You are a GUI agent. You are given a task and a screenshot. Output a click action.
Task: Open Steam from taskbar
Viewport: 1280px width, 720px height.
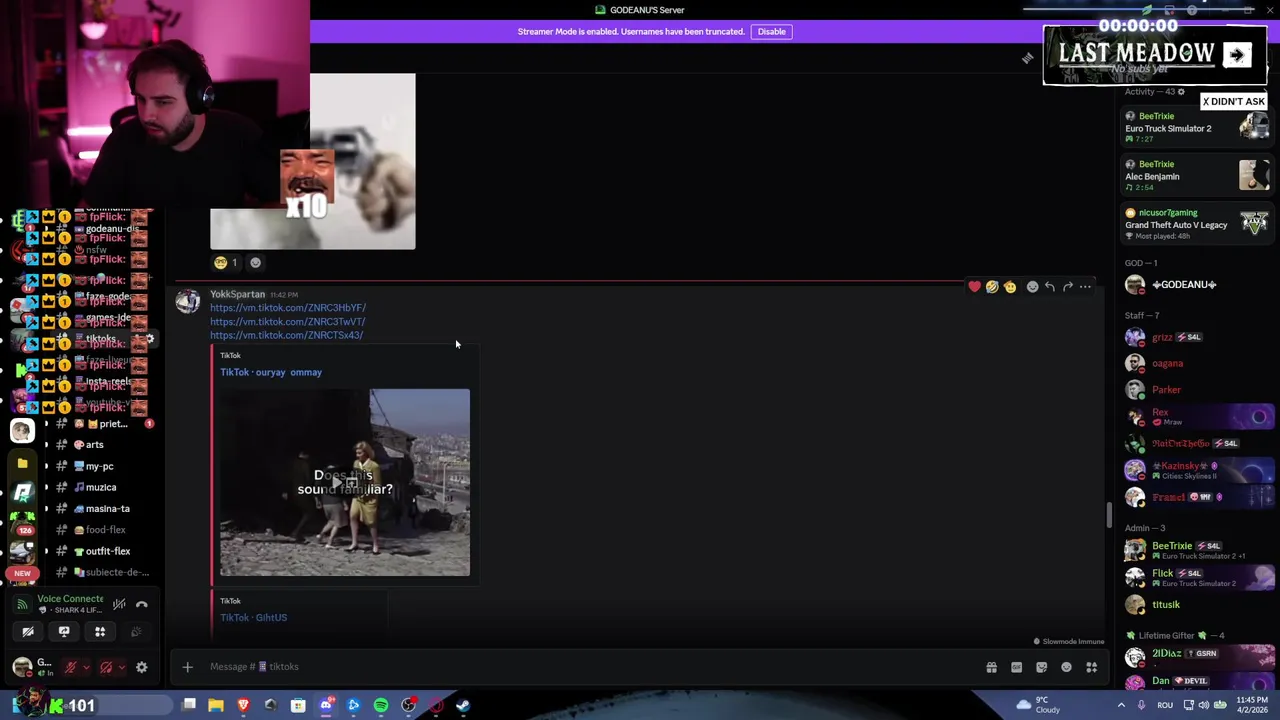pyautogui.click(x=463, y=706)
